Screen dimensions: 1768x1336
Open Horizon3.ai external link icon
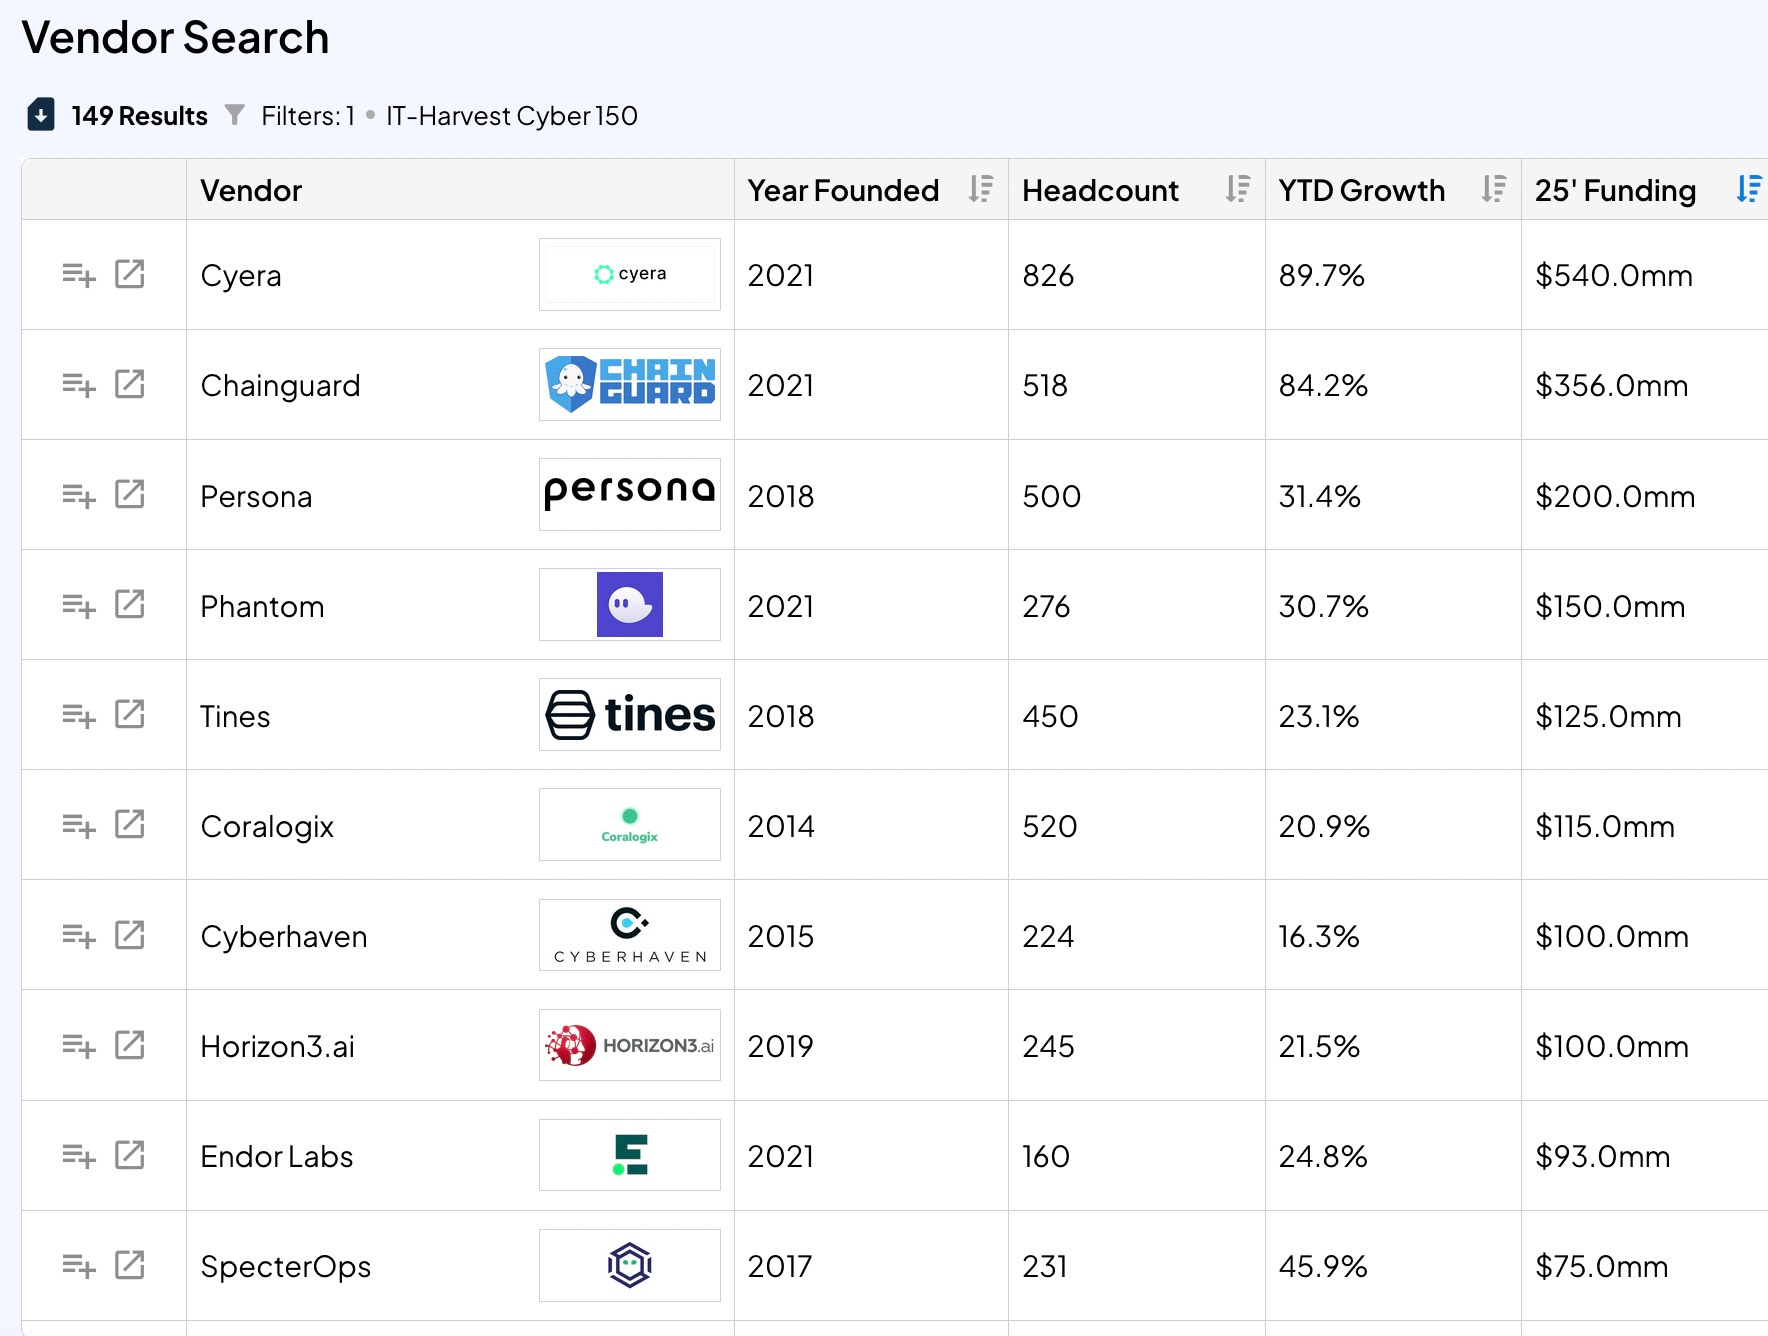(x=130, y=1045)
